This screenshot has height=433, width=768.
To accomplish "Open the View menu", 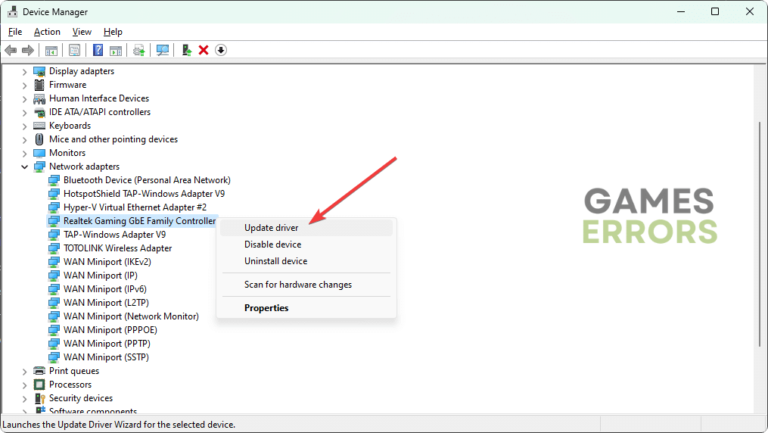I will point(82,32).
